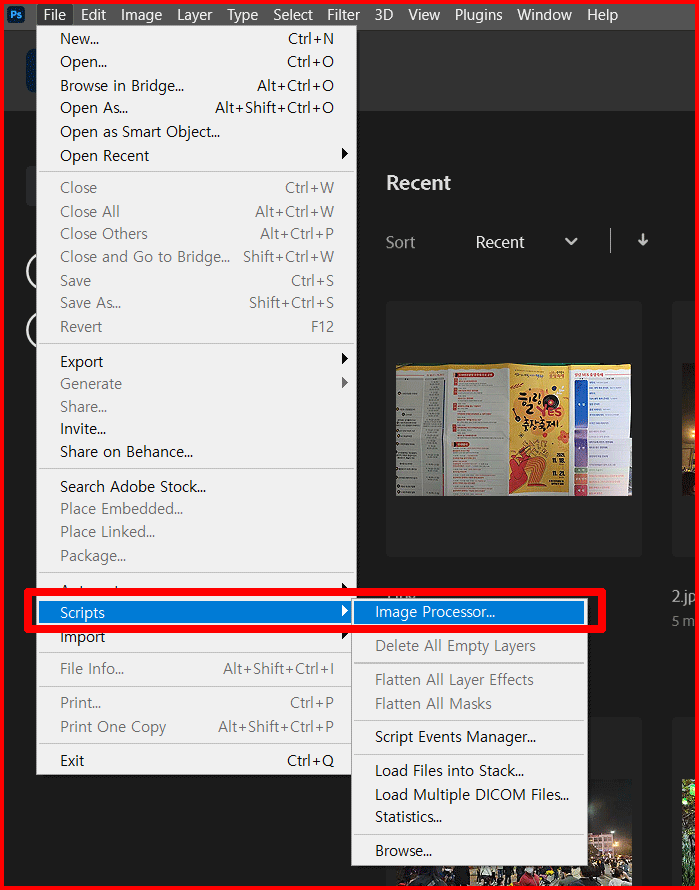Select Load Multiple DICOM Files...
699x890 pixels.
pyautogui.click(x=470, y=795)
